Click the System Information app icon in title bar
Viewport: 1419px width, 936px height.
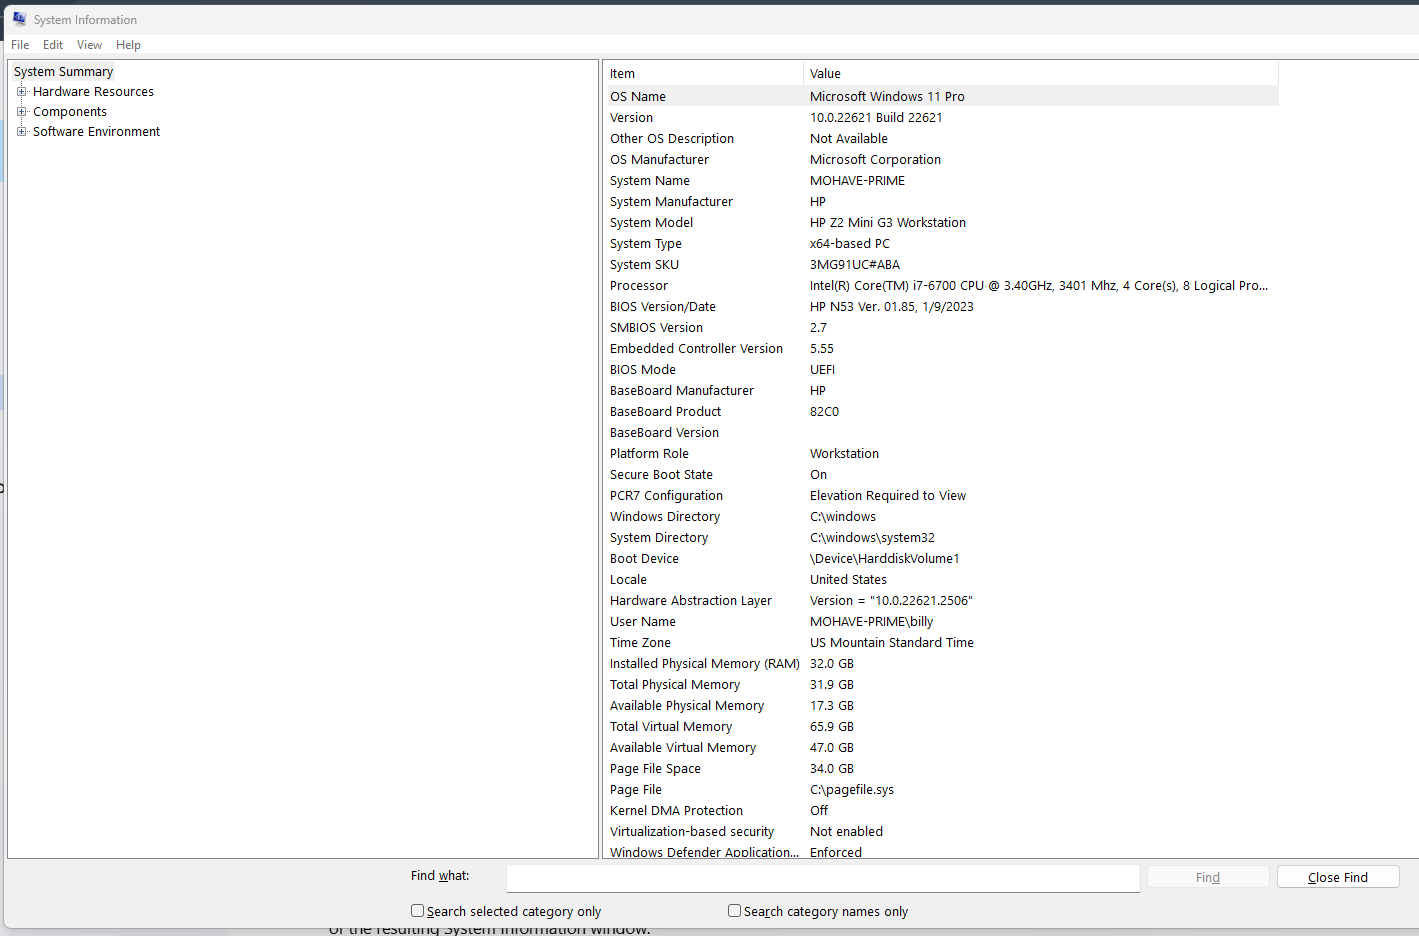[19, 19]
